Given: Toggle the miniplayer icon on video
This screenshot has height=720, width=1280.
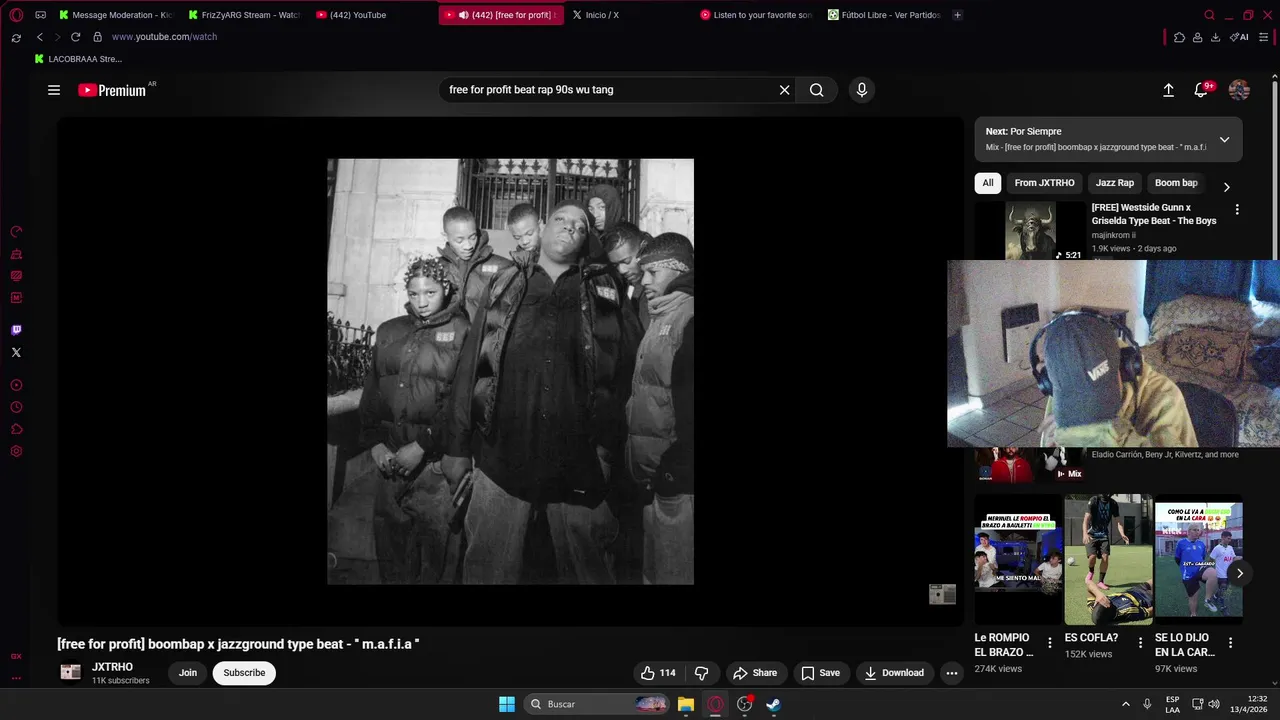Looking at the screenshot, I should [x=942, y=595].
